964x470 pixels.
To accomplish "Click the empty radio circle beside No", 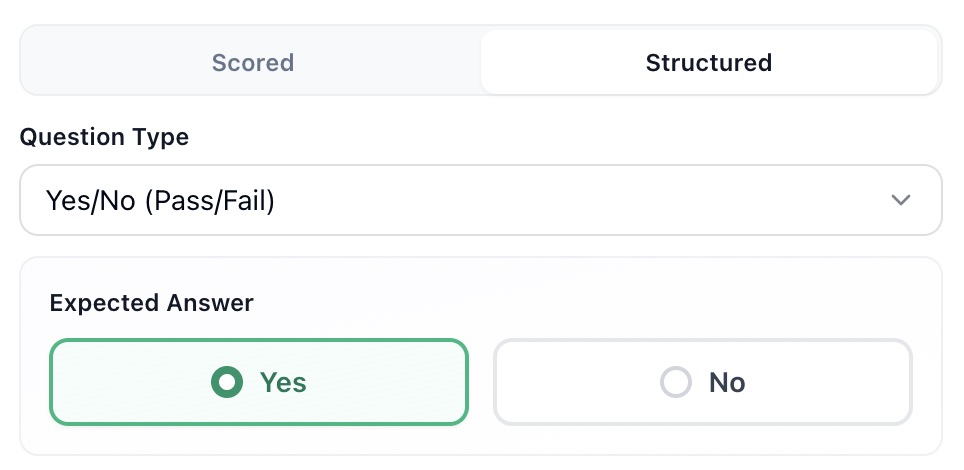I will click(677, 382).
